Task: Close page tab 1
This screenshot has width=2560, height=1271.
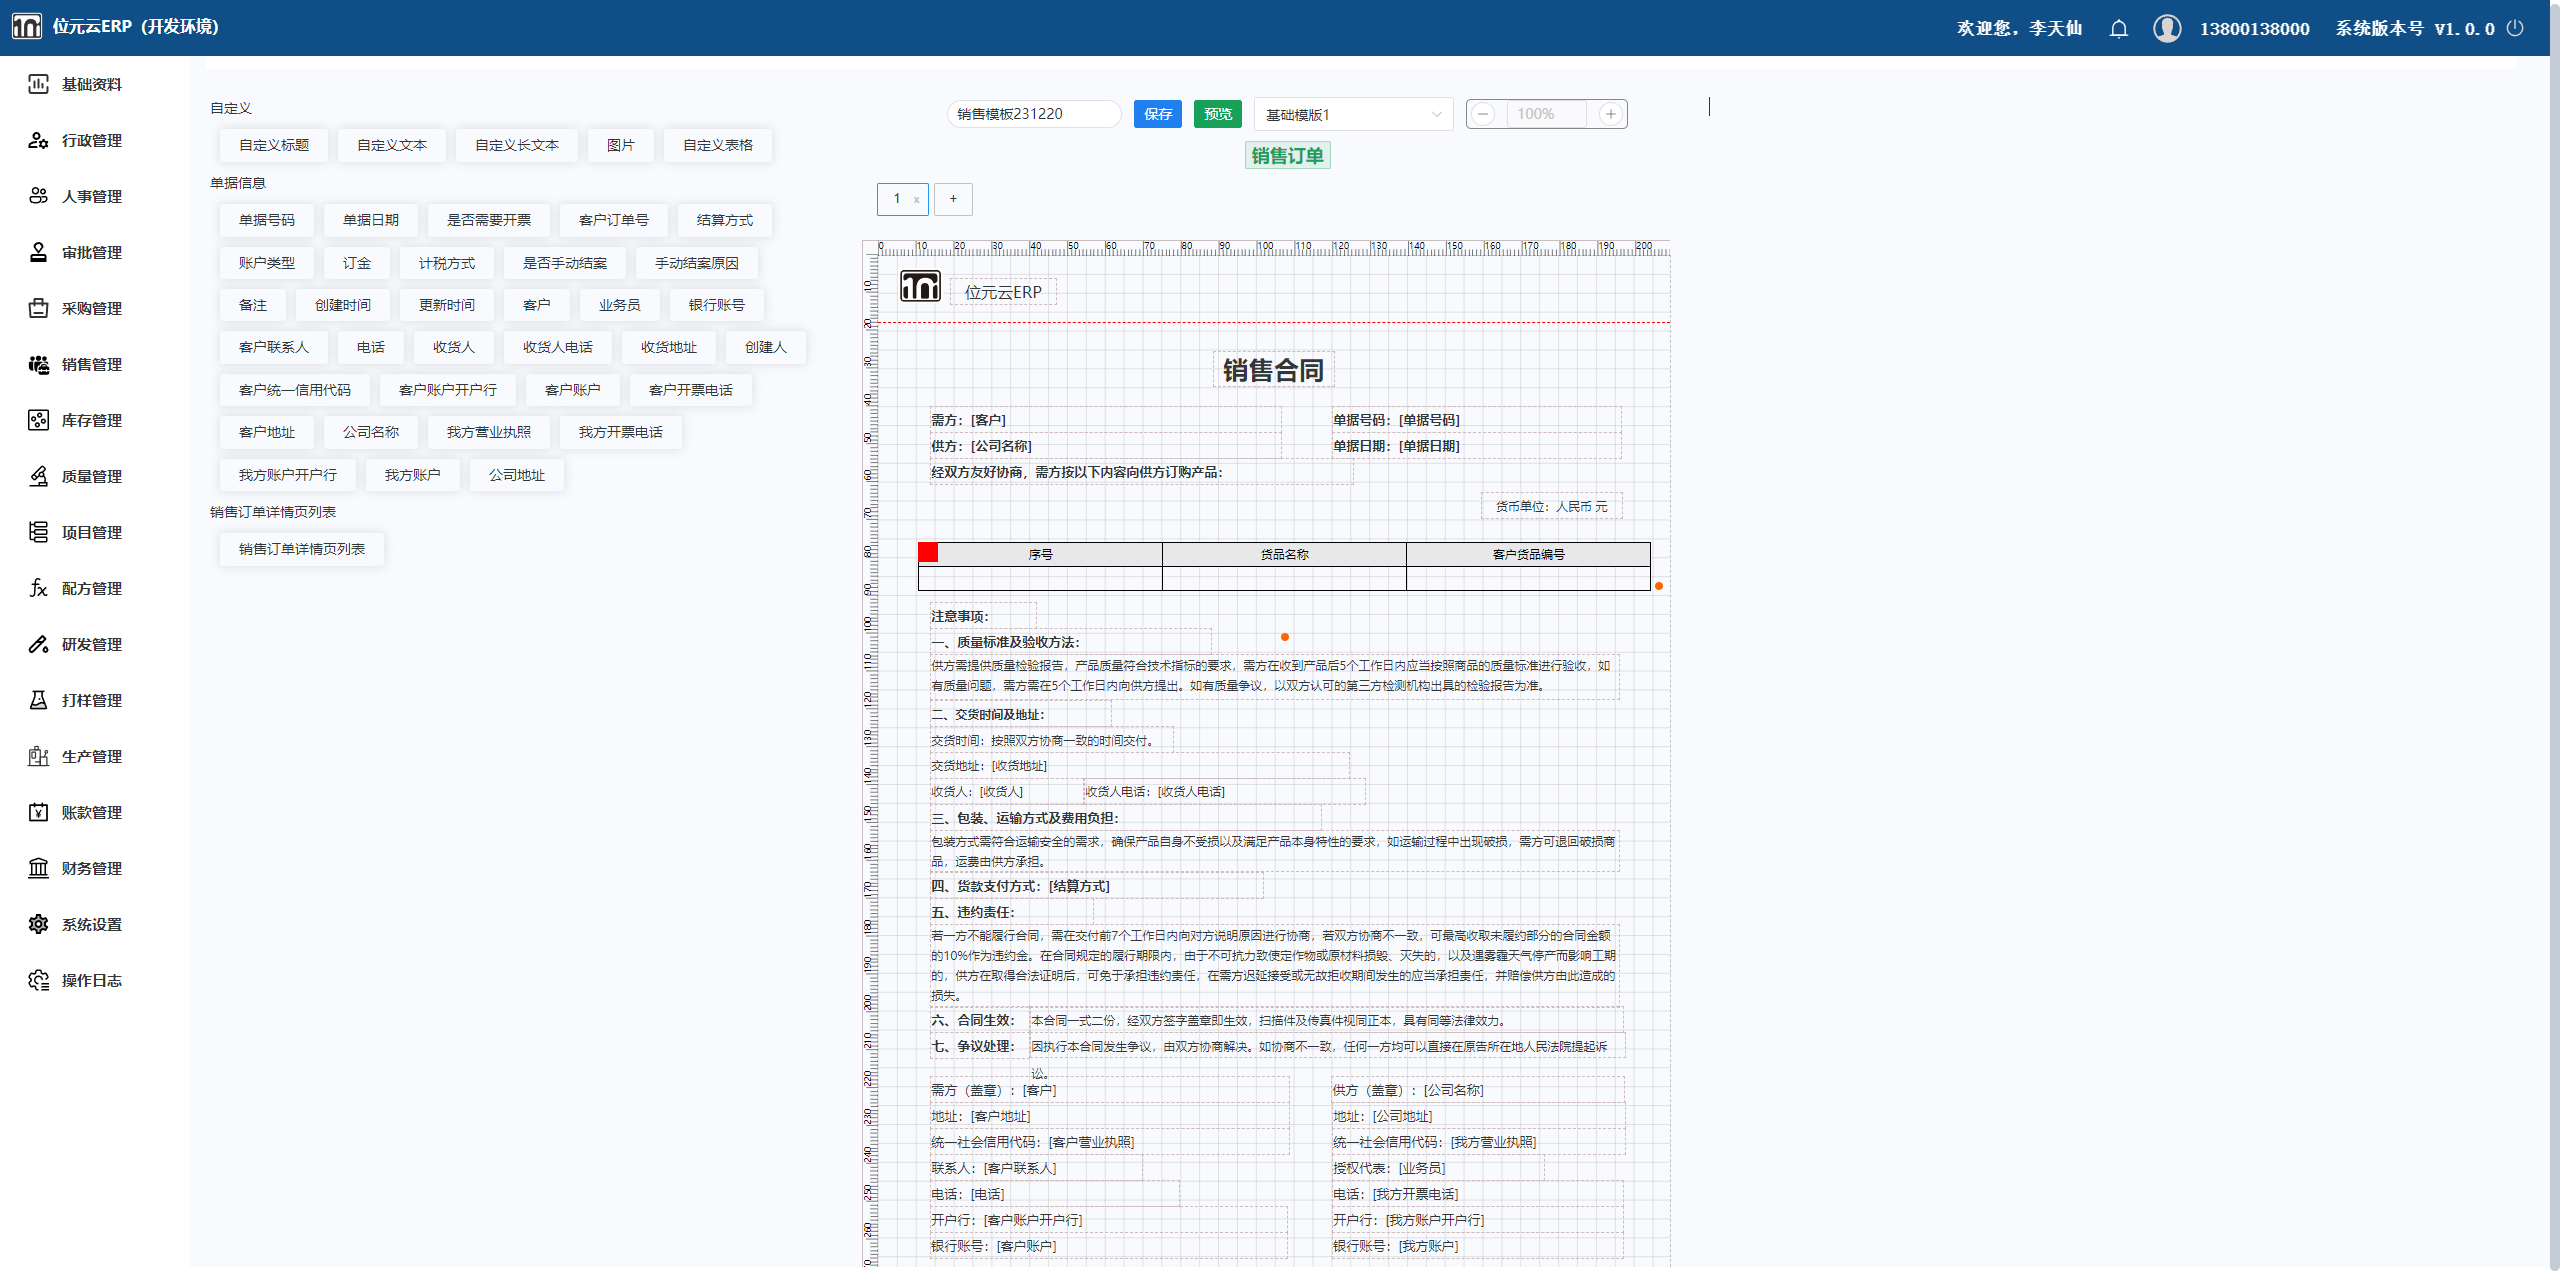Action: [916, 200]
